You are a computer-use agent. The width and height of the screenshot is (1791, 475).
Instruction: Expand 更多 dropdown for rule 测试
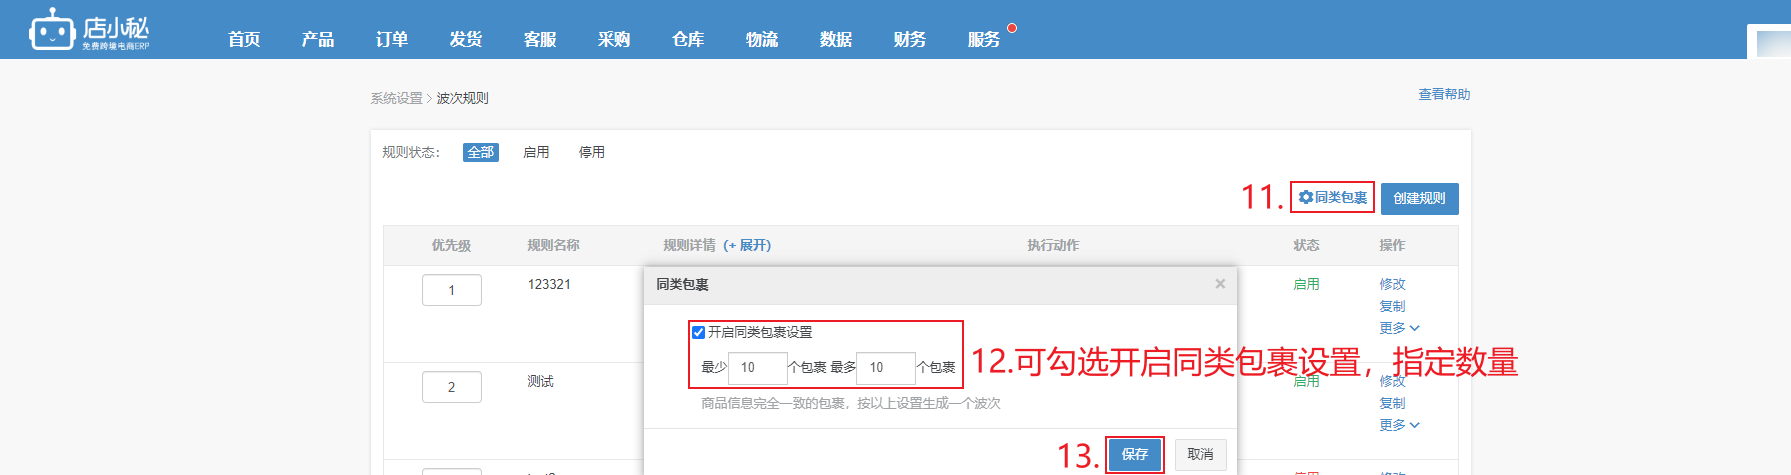pos(1399,425)
